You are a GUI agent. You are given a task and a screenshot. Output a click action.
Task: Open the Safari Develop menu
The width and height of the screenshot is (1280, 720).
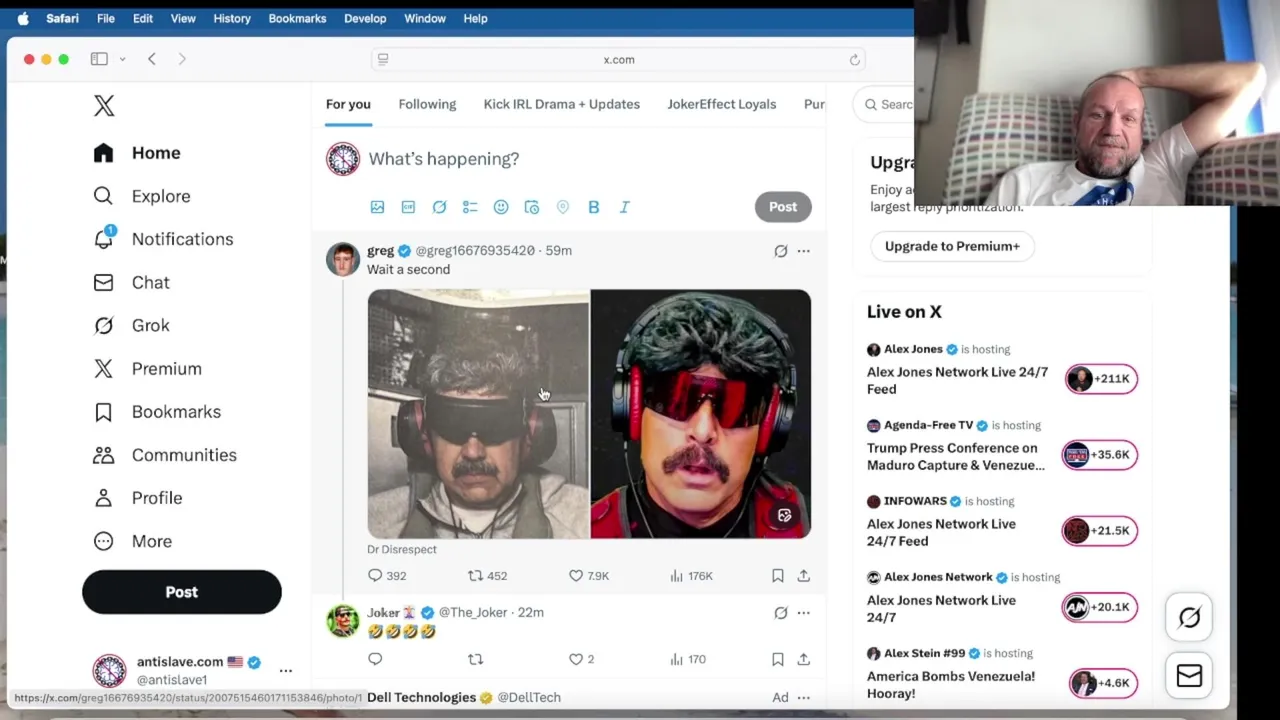click(x=365, y=18)
